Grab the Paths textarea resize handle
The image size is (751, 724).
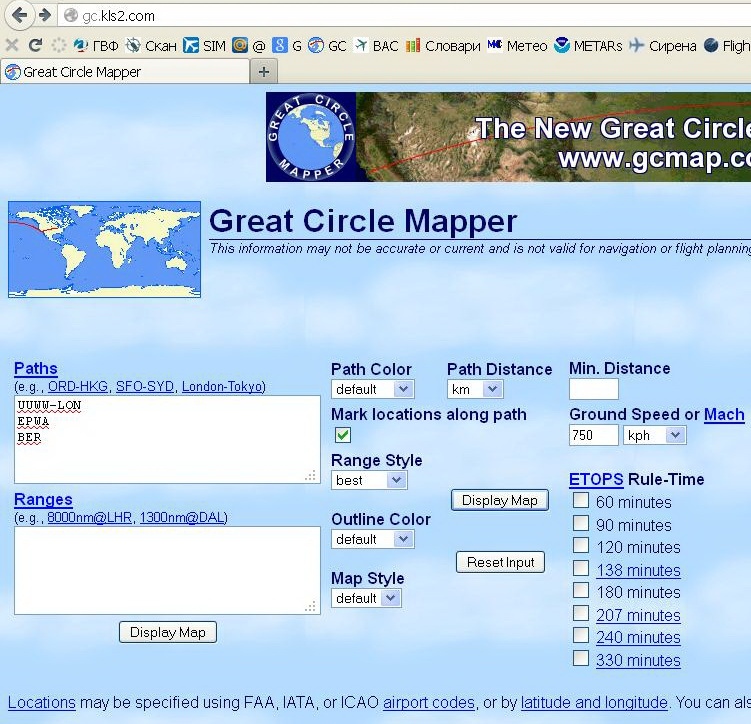(310, 476)
